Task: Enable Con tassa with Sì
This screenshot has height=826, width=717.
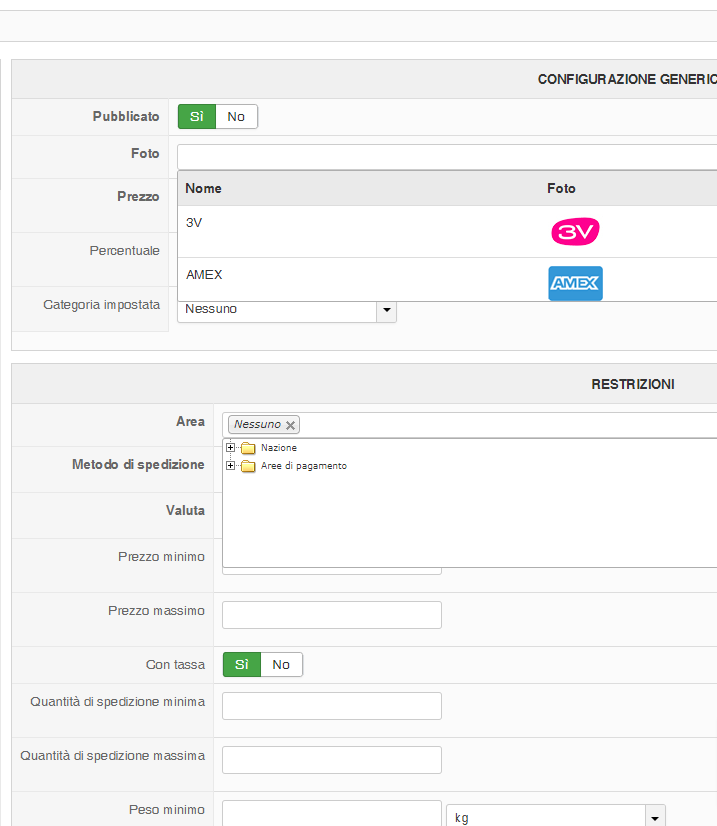Action: 241,665
